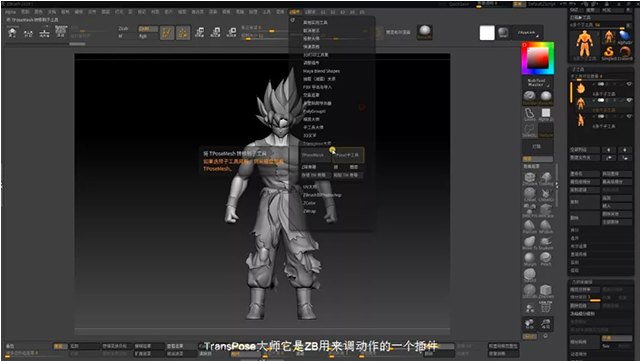Open the Texture selector slot
This screenshot has height=361, width=640.
[x=546, y=131]
